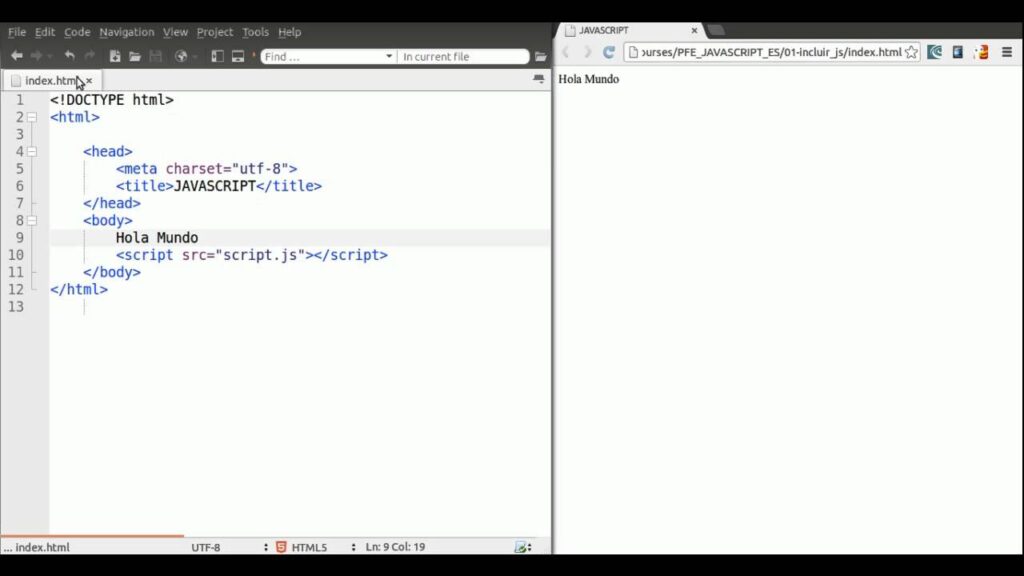This screenshot has width=1024, height=576.
Task: Toggle the bottom panel monitor icon
Action: [x=238, y=56]
